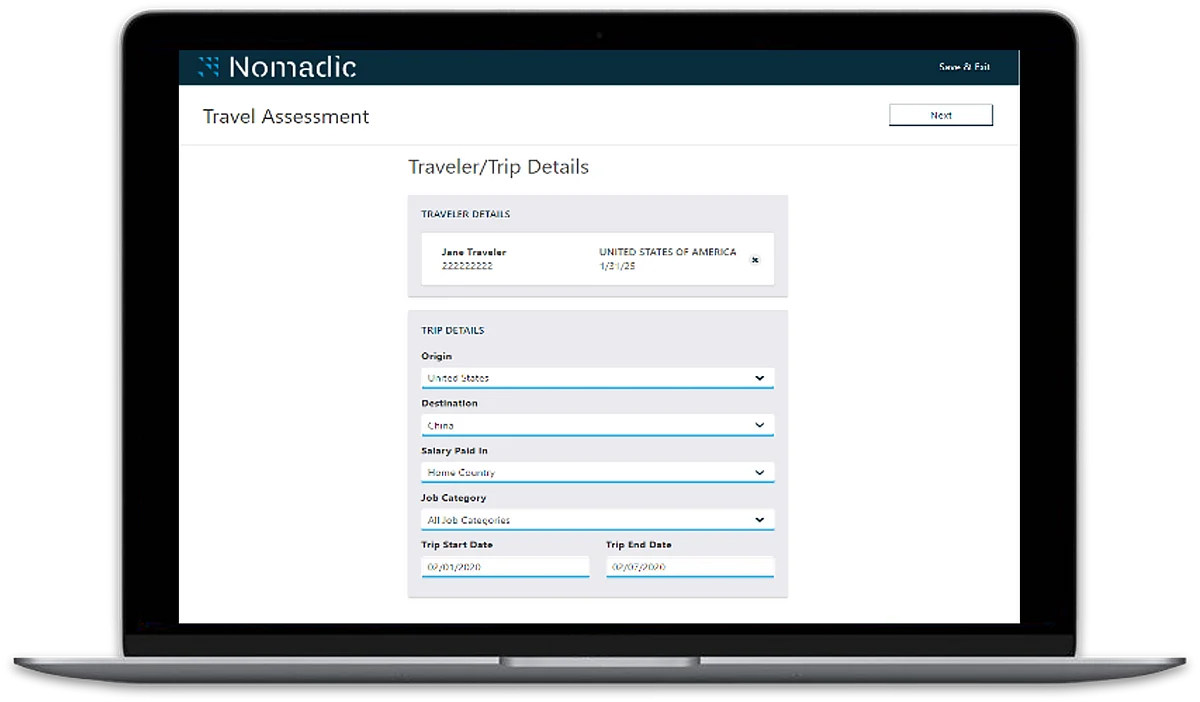Viewport: 1200px width, 702px height.
Task: Click the Traveler/Trip Details heading
Action: (498, 167)
